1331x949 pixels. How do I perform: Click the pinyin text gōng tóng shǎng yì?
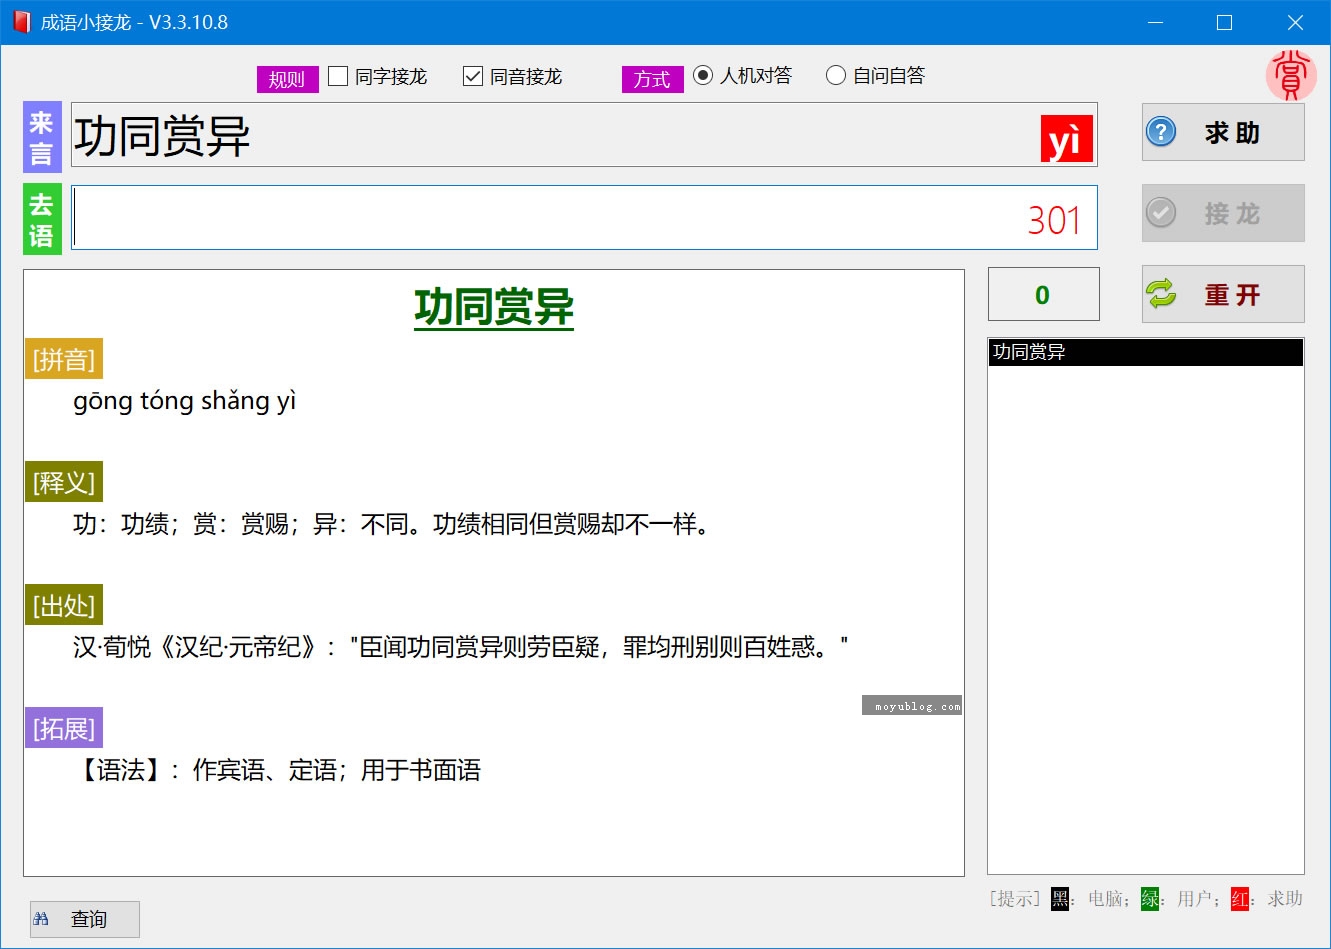[185, 401]
